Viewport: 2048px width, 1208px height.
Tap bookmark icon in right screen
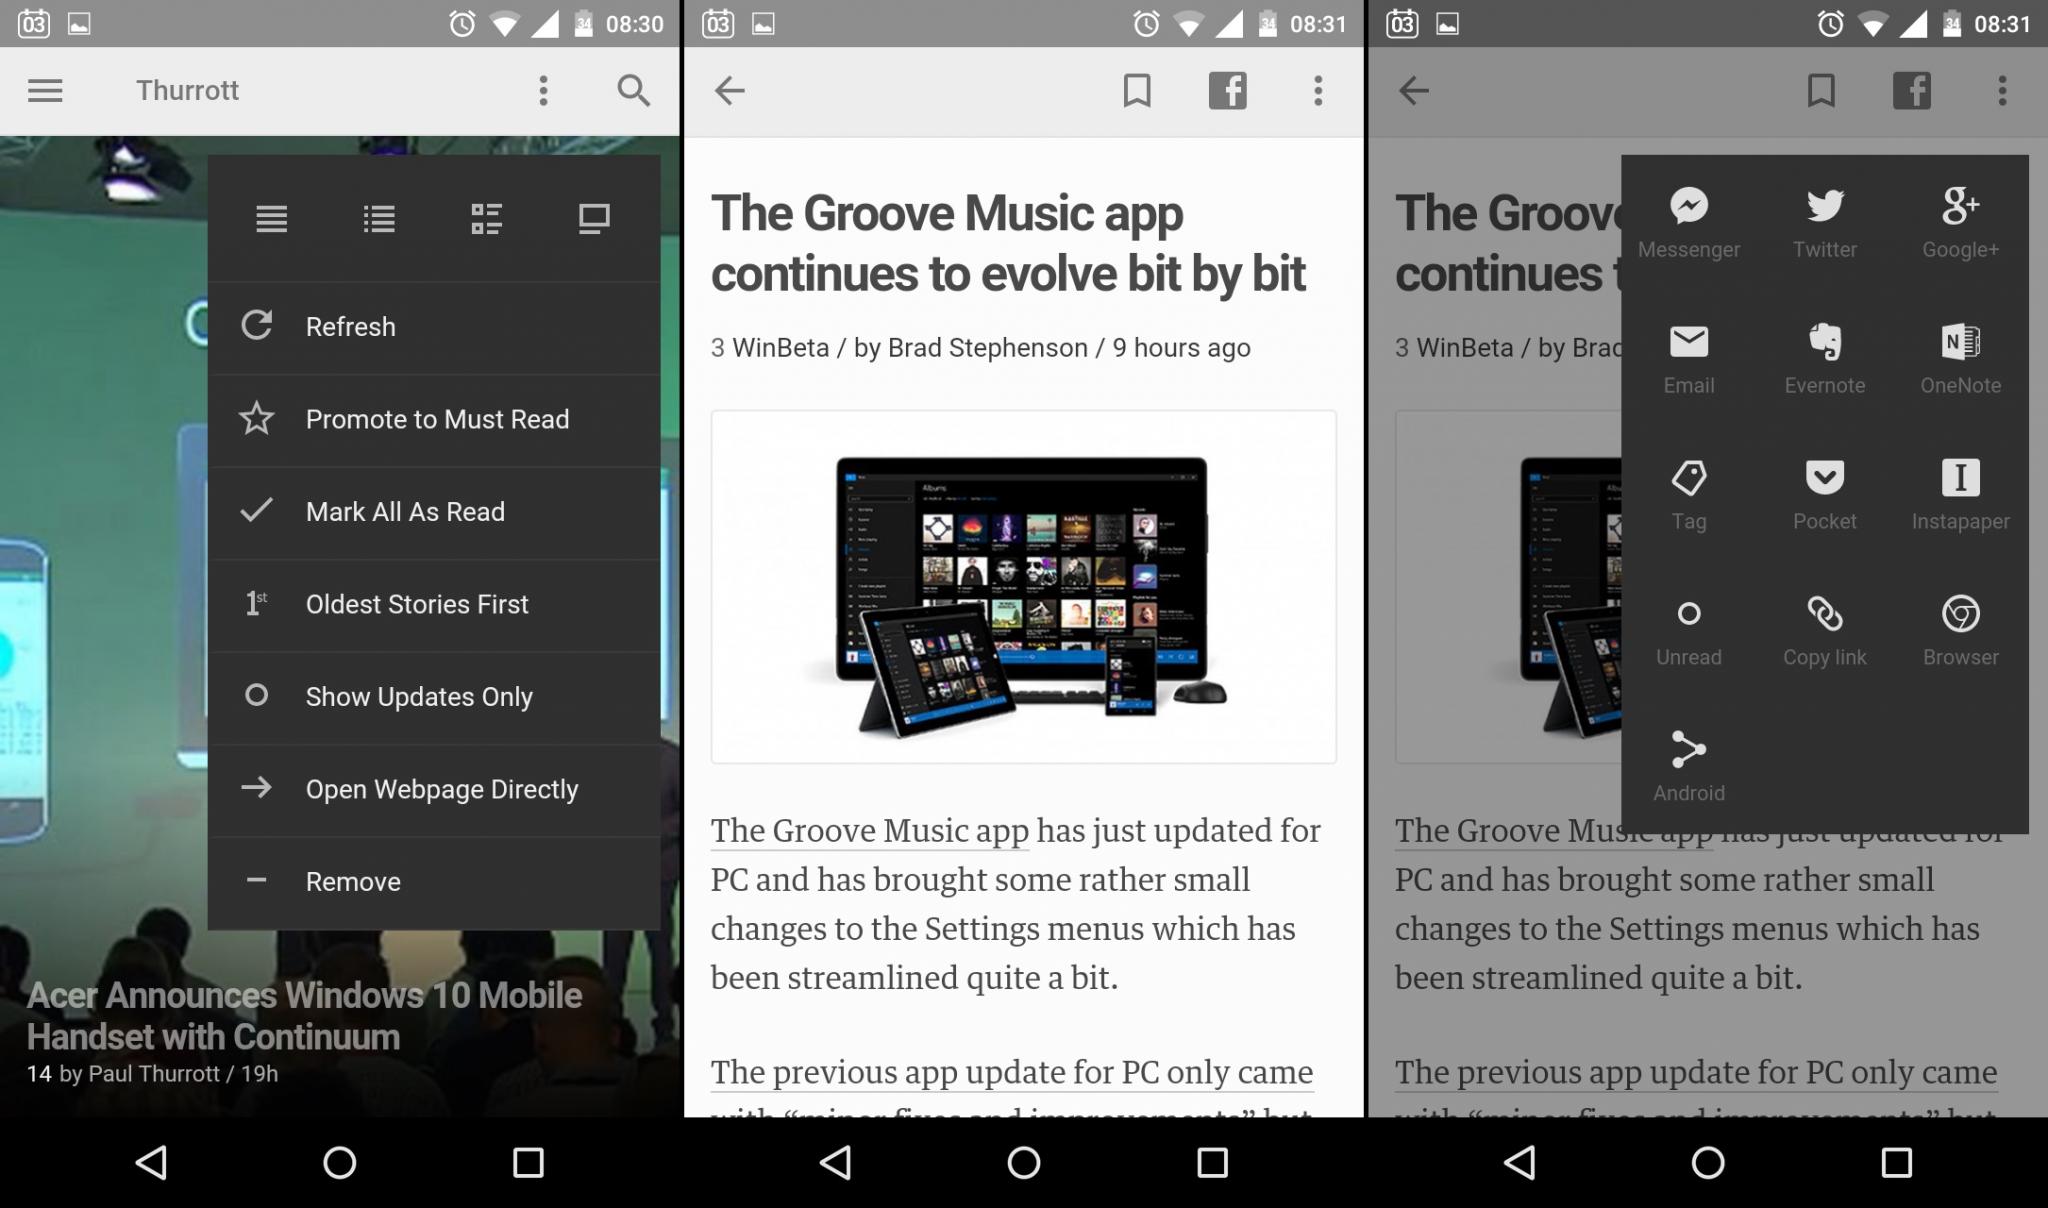pyautogui.click(x=1821, y=91)
